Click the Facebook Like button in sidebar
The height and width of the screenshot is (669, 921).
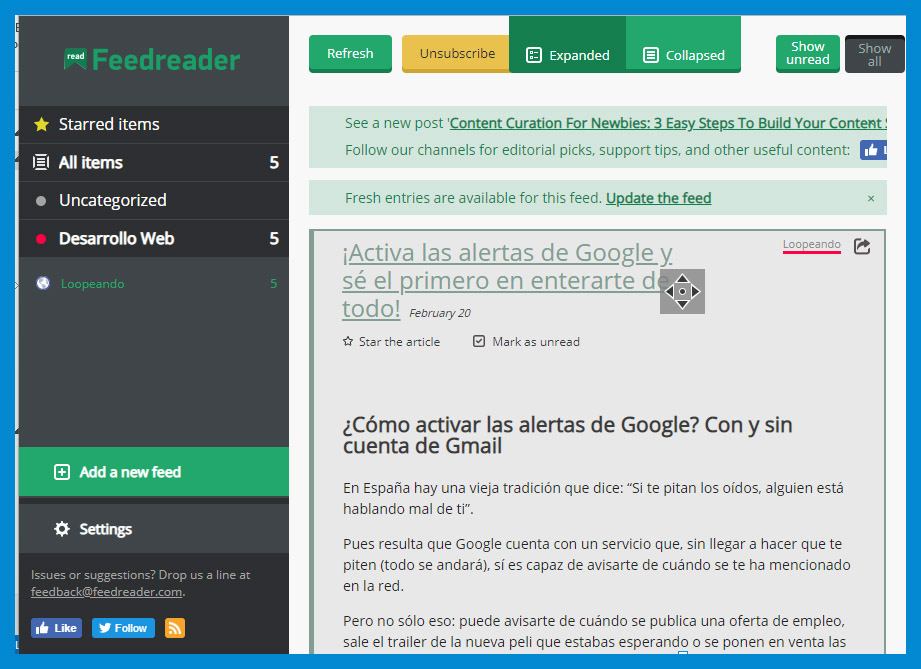56,628
